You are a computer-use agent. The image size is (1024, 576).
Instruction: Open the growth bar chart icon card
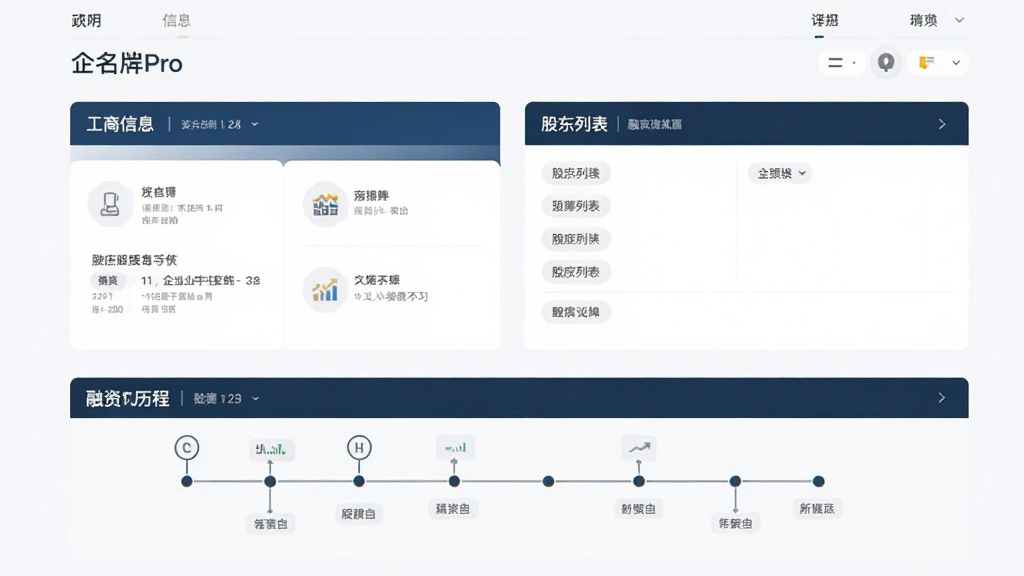click(x=325, y=289)
